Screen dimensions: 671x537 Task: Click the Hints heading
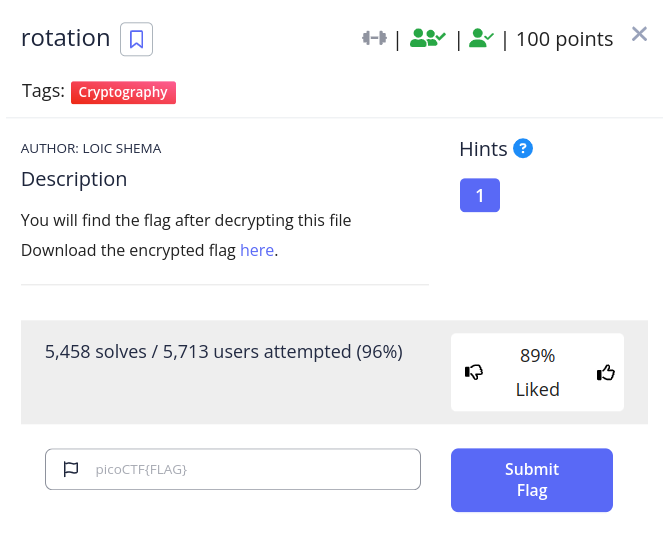[483, 149]
